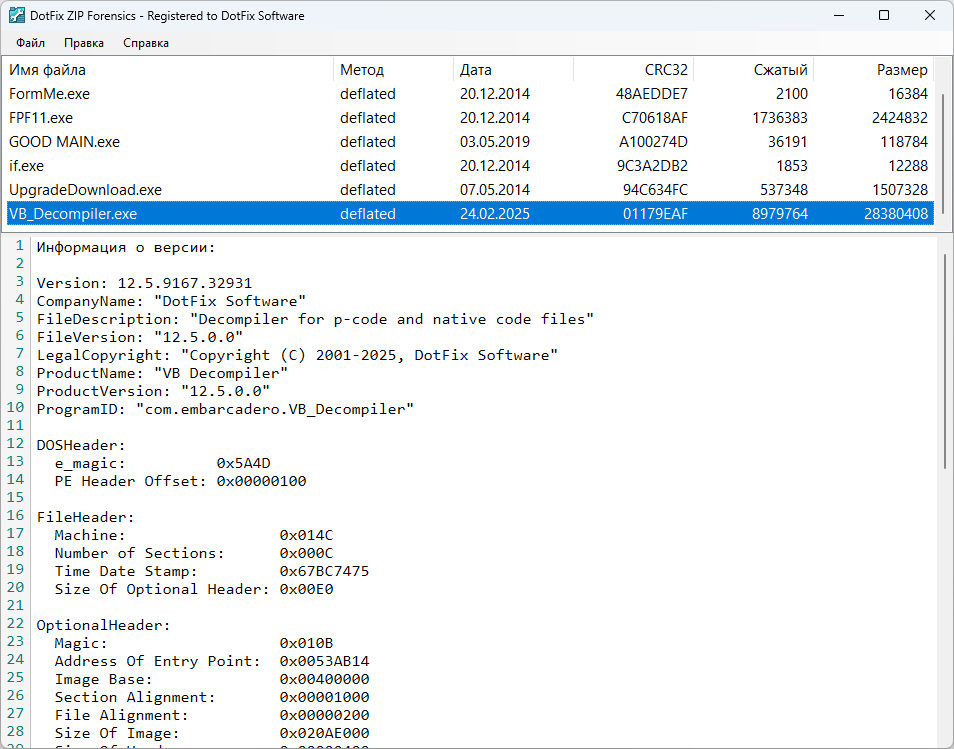The height and width of the screenshot is (749, 954).
Task: Click the CRC32 value 9C3A2DB2
Action: (652, 165)
